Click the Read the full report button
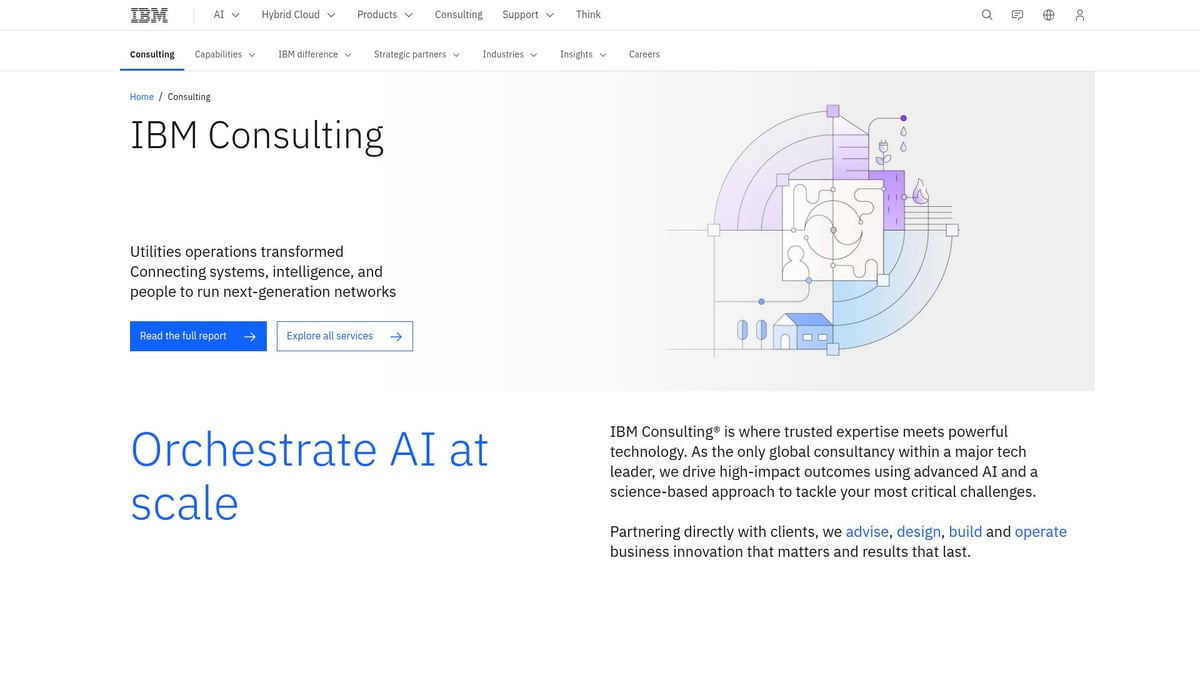Screen dimensions: 1200x675 [x=198, y=336]
